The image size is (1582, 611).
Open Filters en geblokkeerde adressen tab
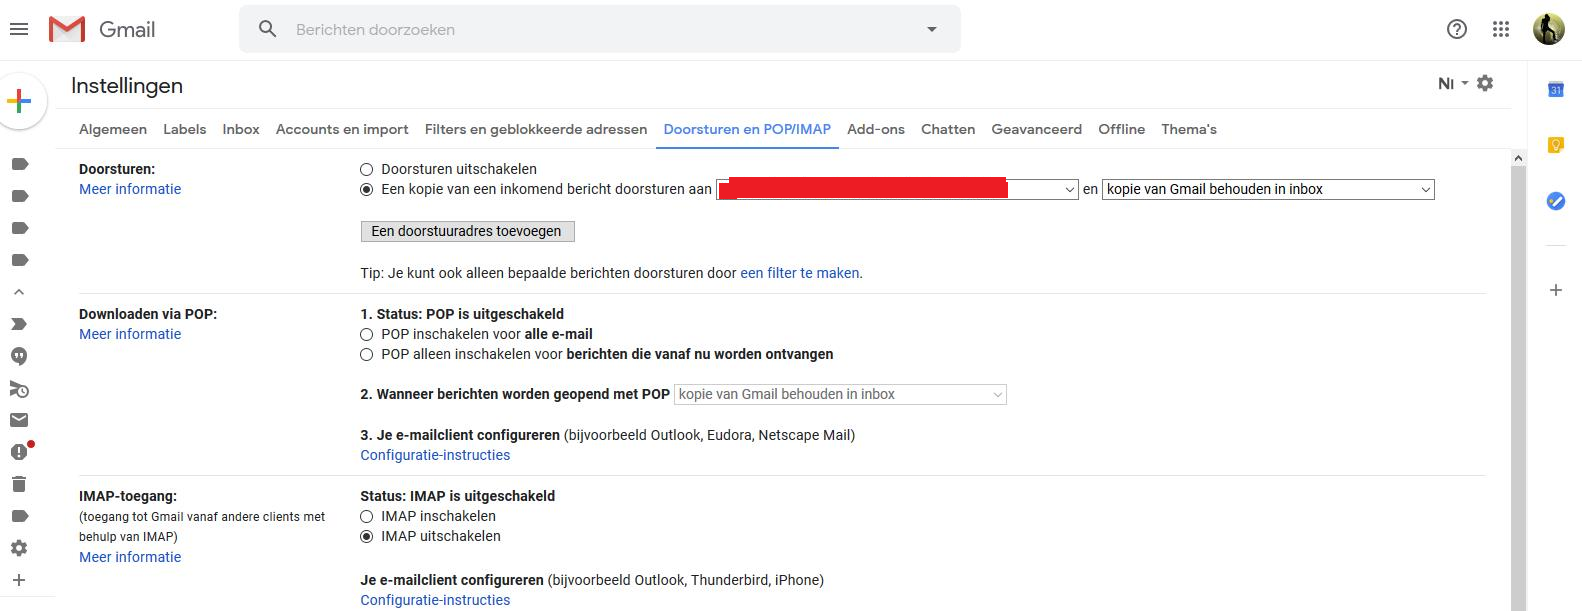tap(536, 129)
